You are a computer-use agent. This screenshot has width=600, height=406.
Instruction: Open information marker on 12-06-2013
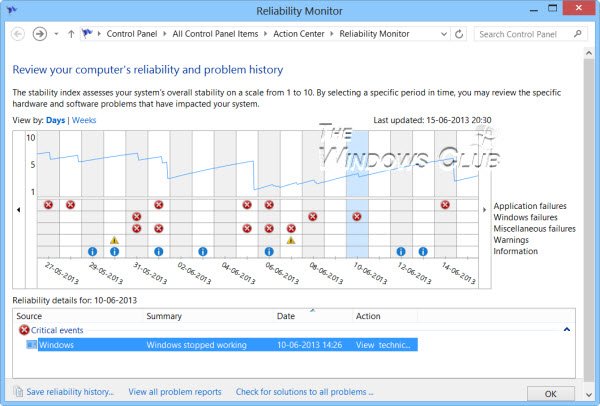pos(401,251)
